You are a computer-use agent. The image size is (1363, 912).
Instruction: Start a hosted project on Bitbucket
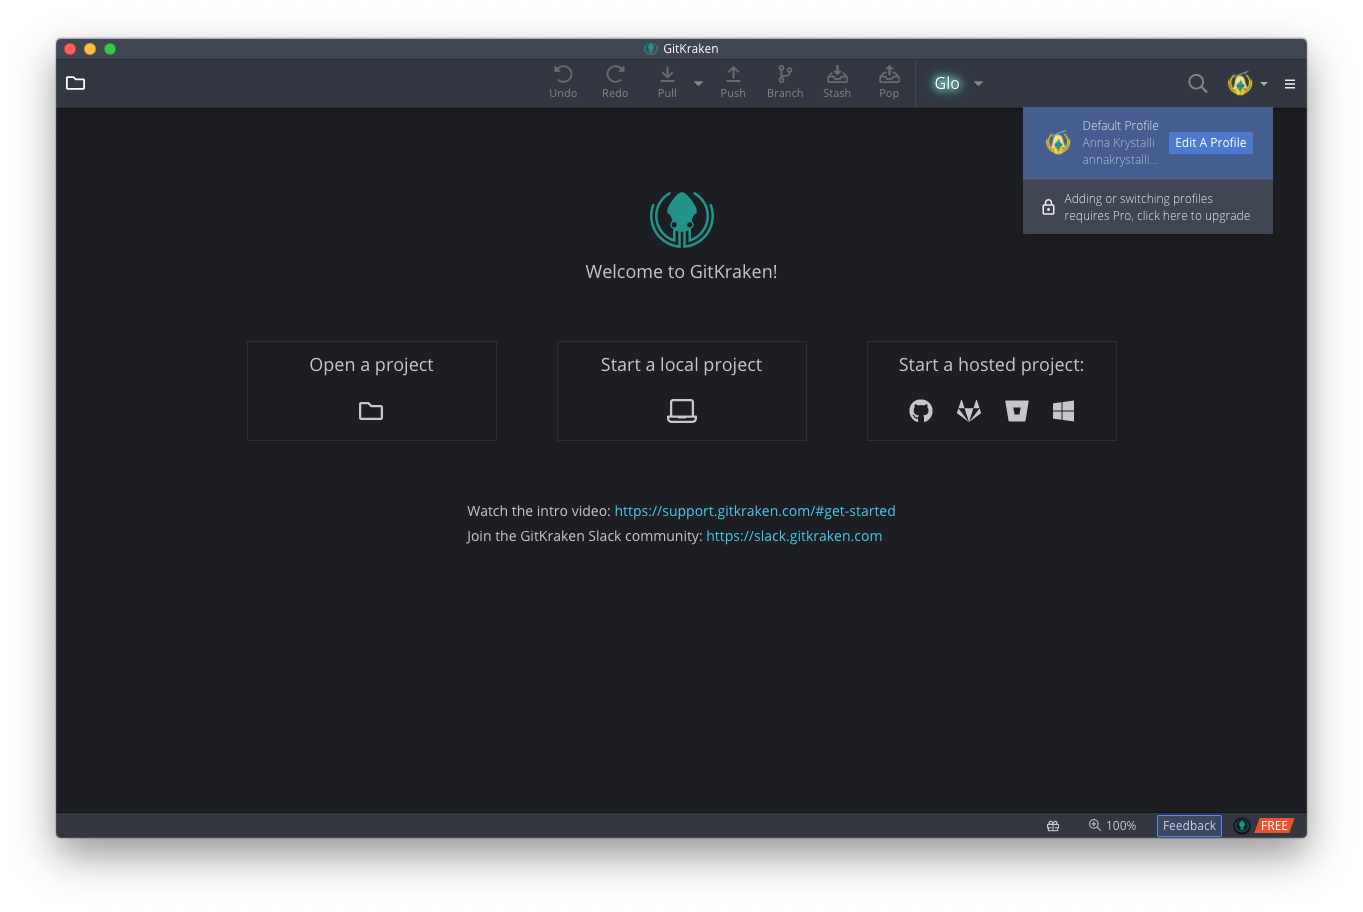pos(1017,411)
